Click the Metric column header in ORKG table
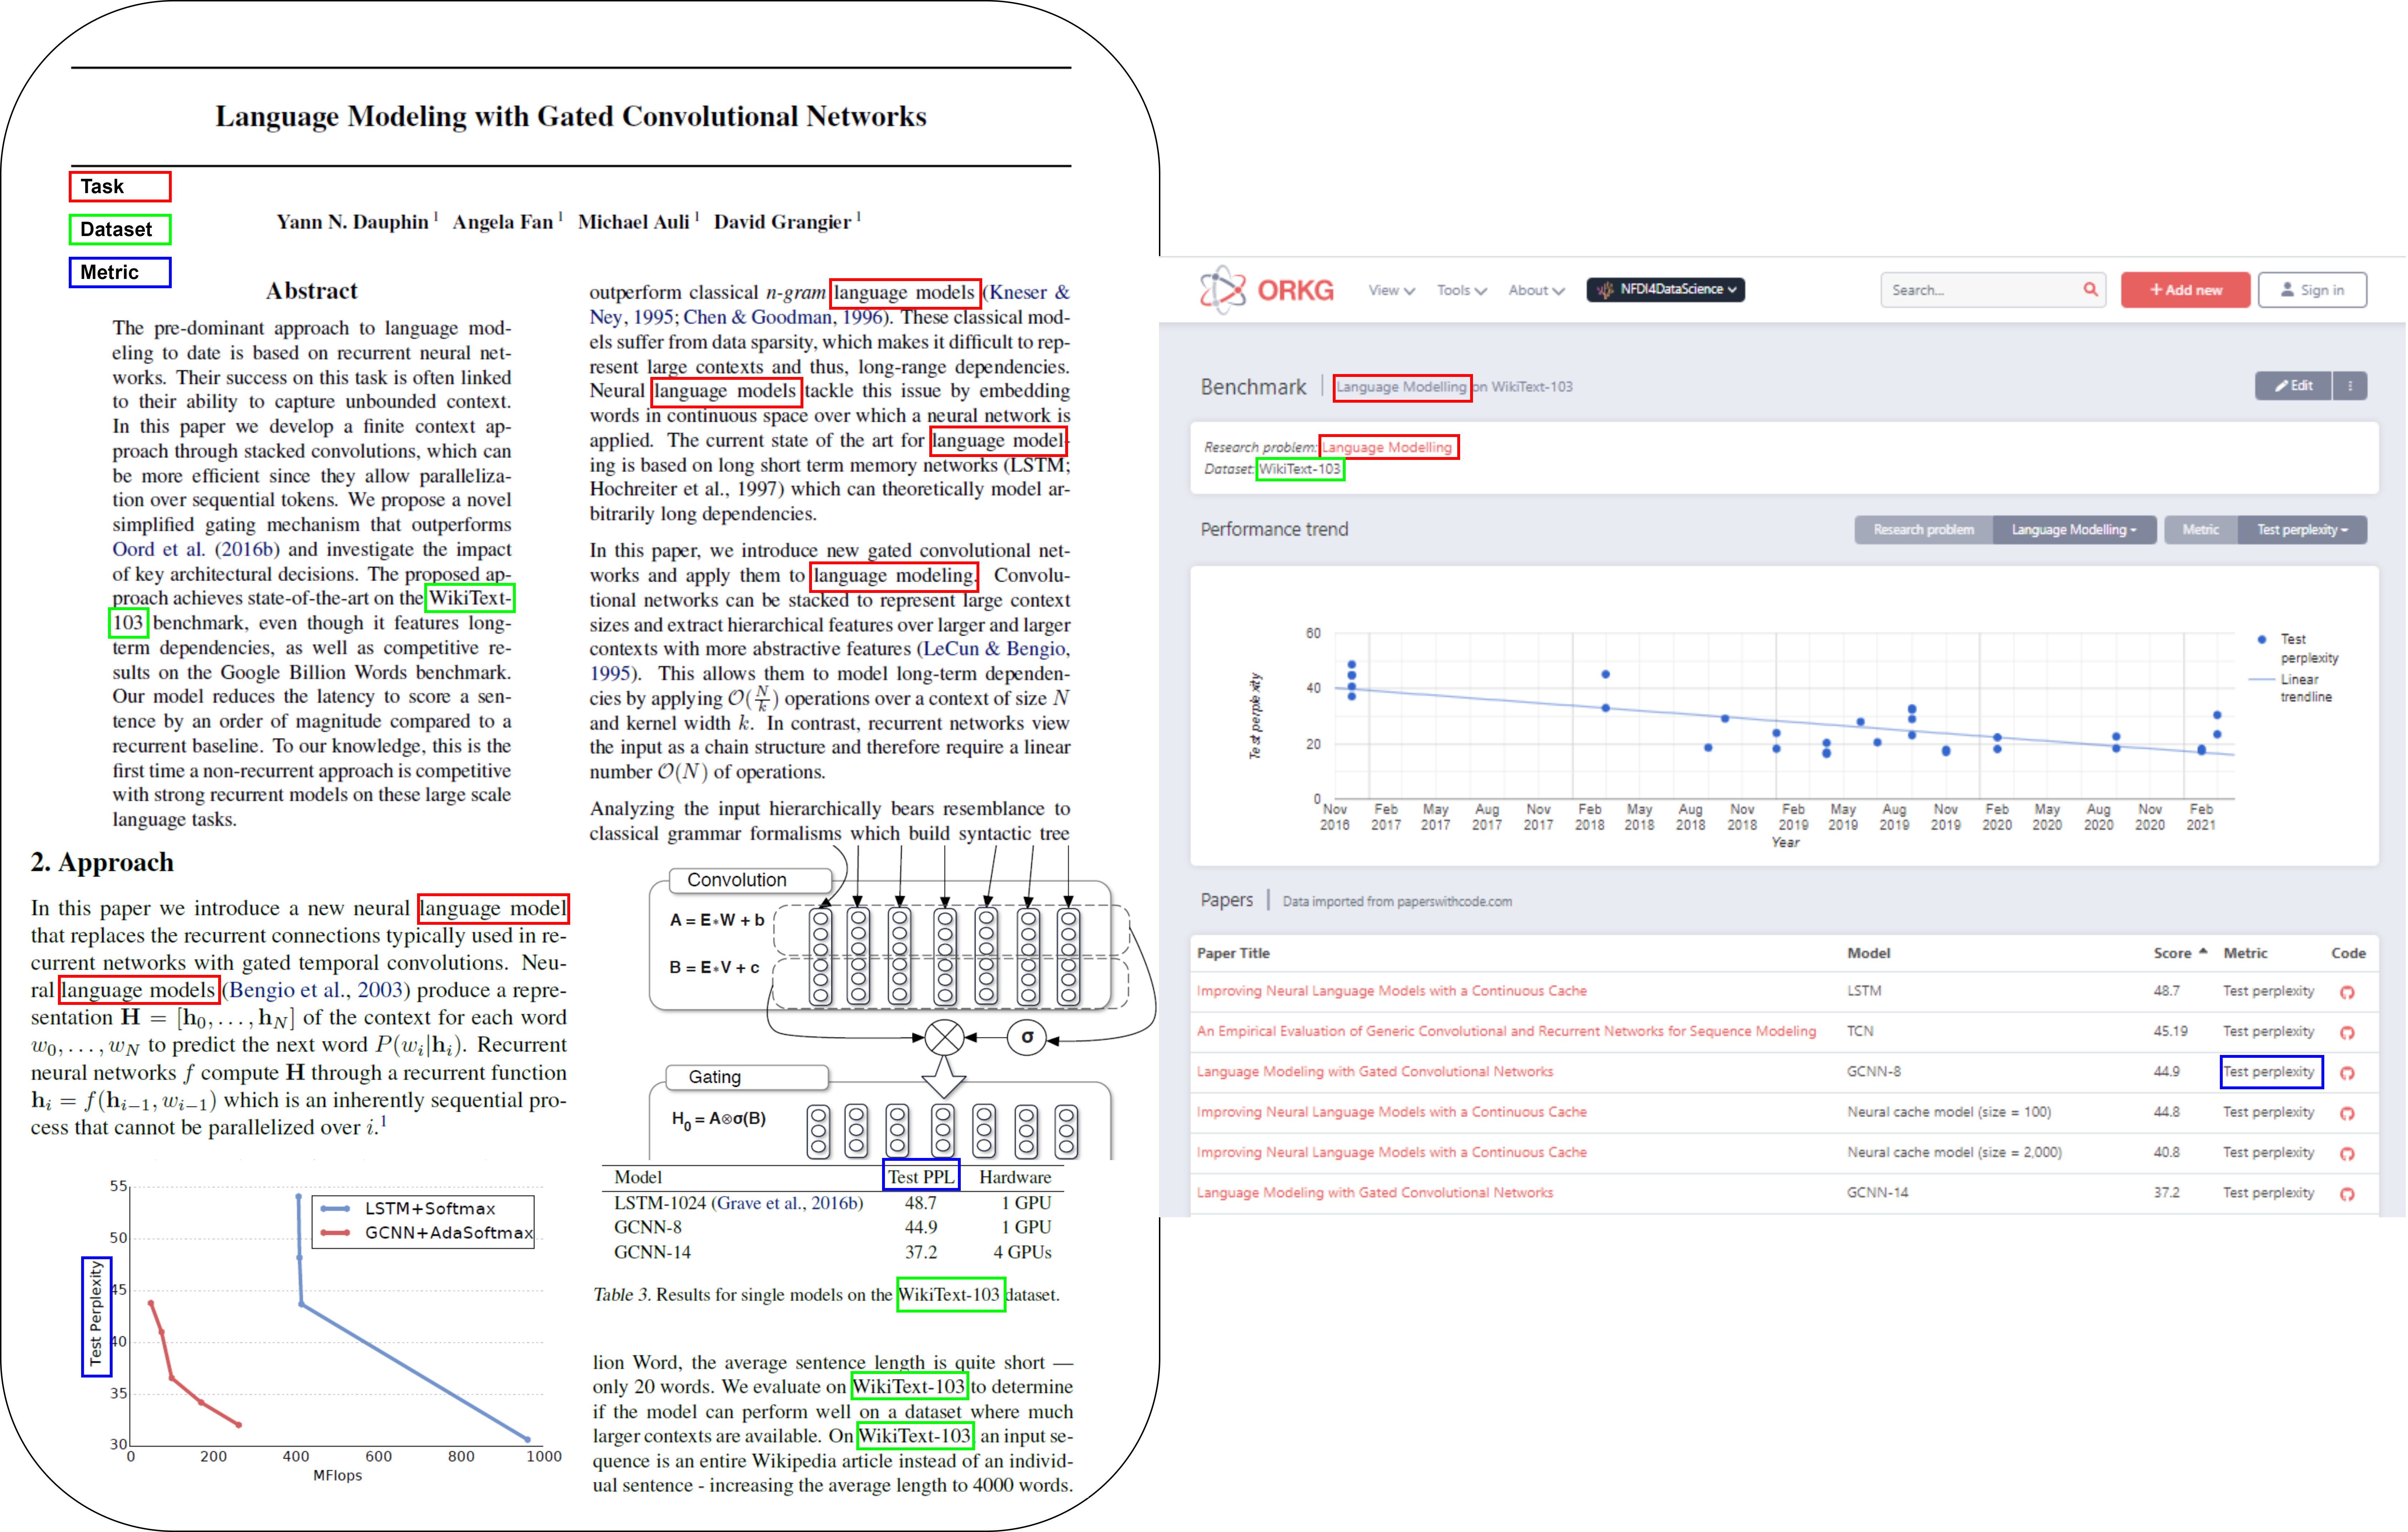The image size is (2408, 1532). coord(2245,953)
